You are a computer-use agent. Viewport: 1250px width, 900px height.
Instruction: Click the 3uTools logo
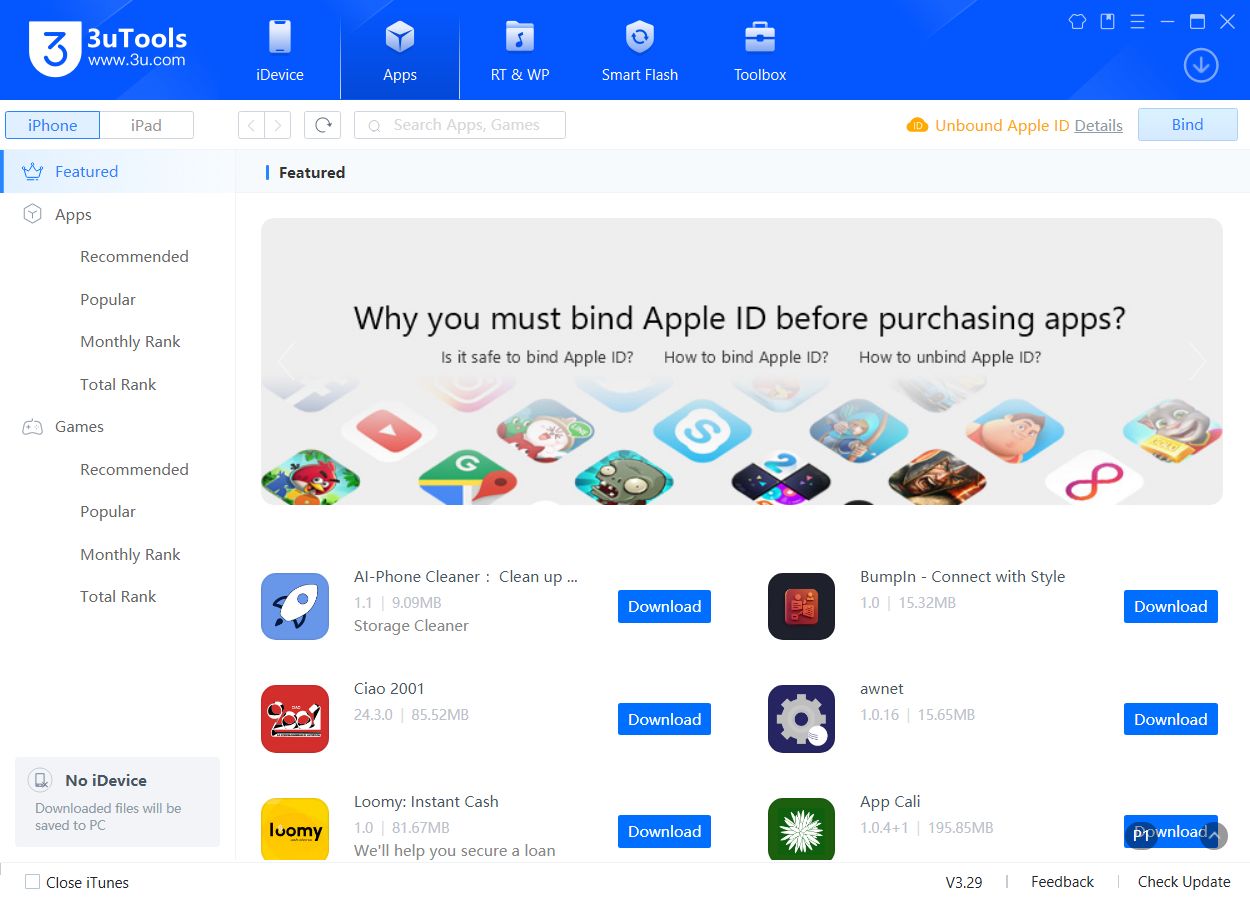(x=108, y=48)
